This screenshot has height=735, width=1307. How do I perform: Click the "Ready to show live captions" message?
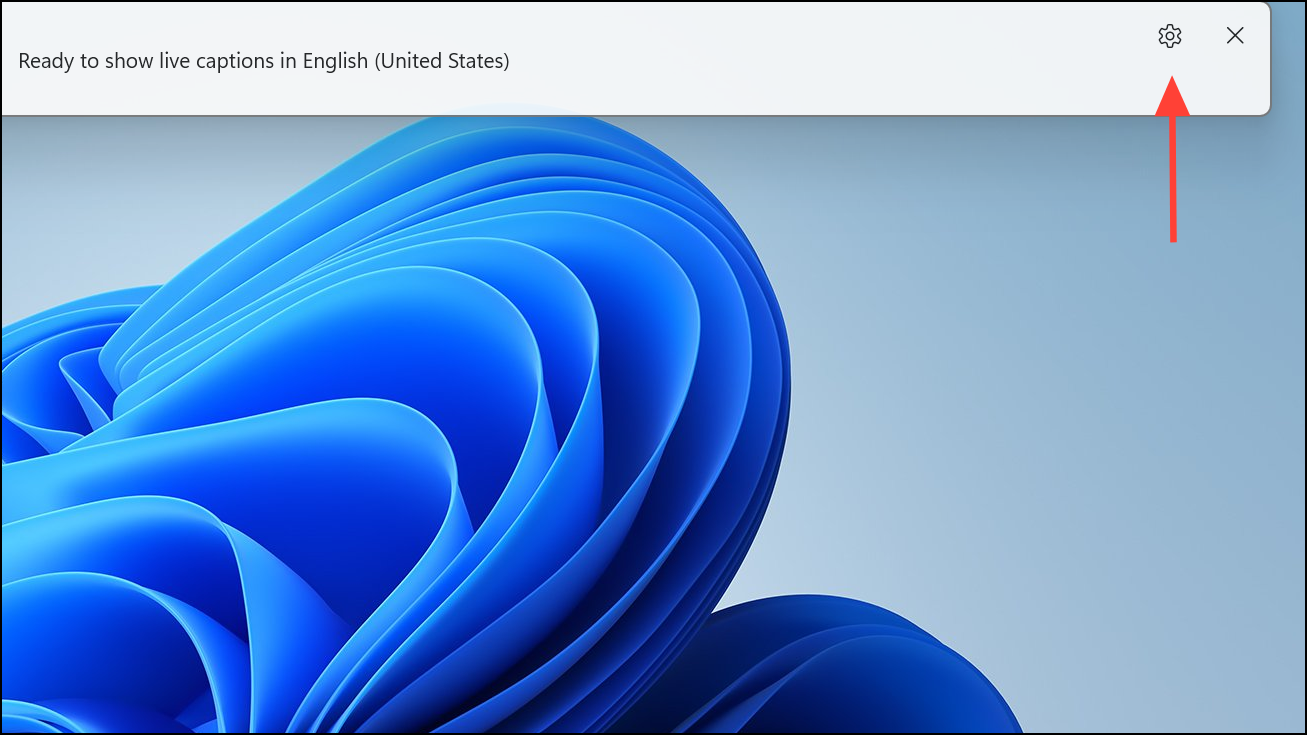pyautogui.click(x=264, y=61)
